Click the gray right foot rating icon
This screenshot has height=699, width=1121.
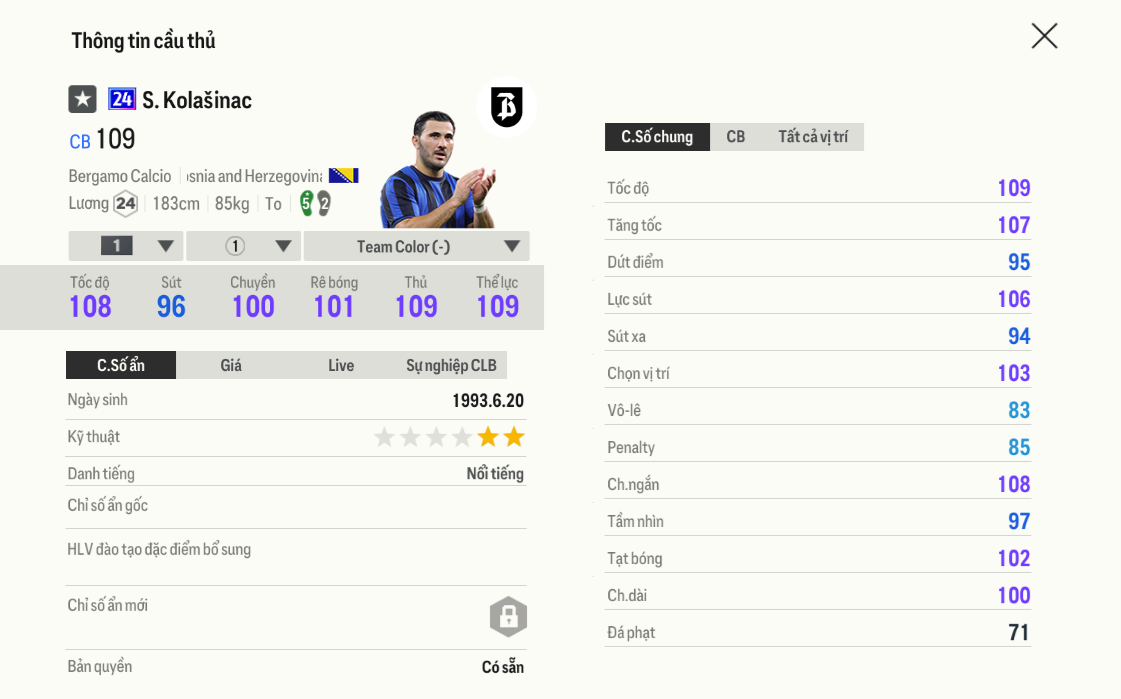click(324, 203)
